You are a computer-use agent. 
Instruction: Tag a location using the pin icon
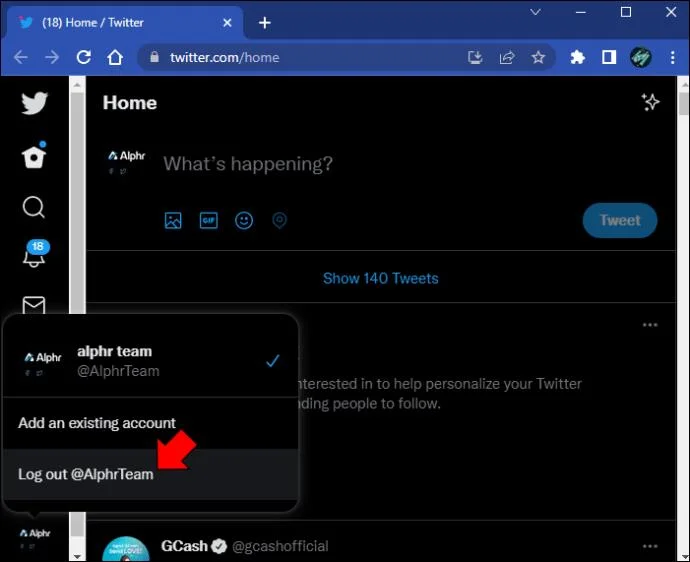pos(279,220)
